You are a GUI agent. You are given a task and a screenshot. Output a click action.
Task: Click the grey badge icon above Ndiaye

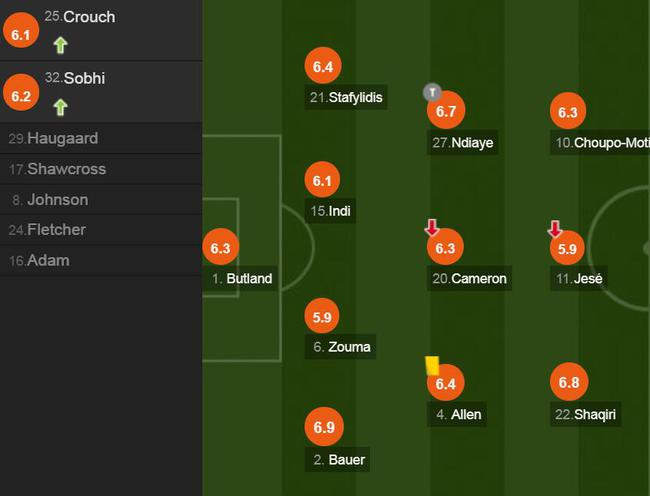tap(431, 93)
